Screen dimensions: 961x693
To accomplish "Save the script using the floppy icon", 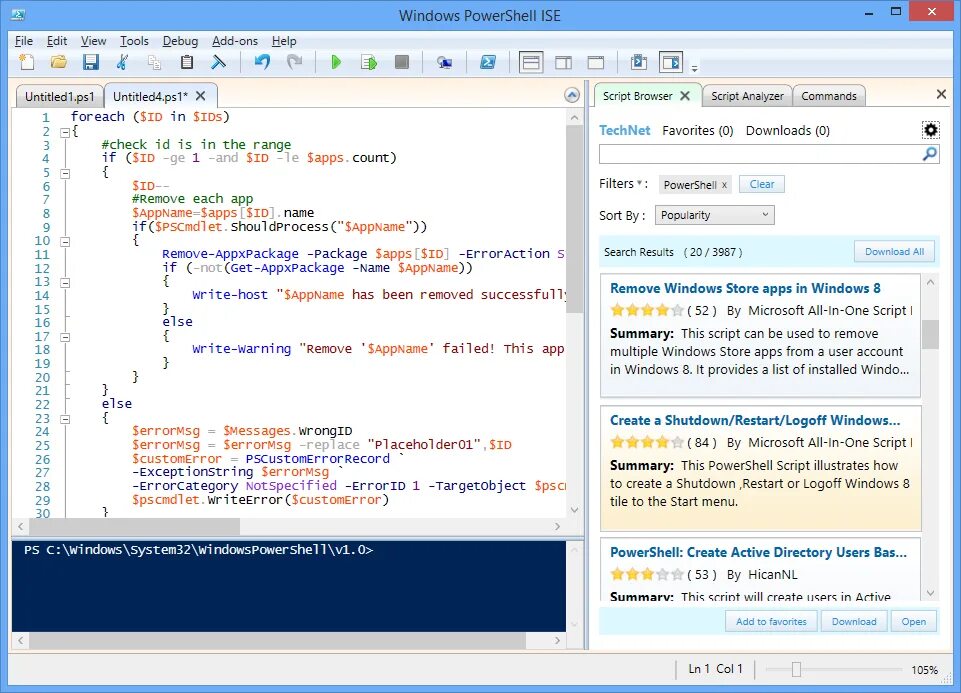I will (x=91, y=62).
